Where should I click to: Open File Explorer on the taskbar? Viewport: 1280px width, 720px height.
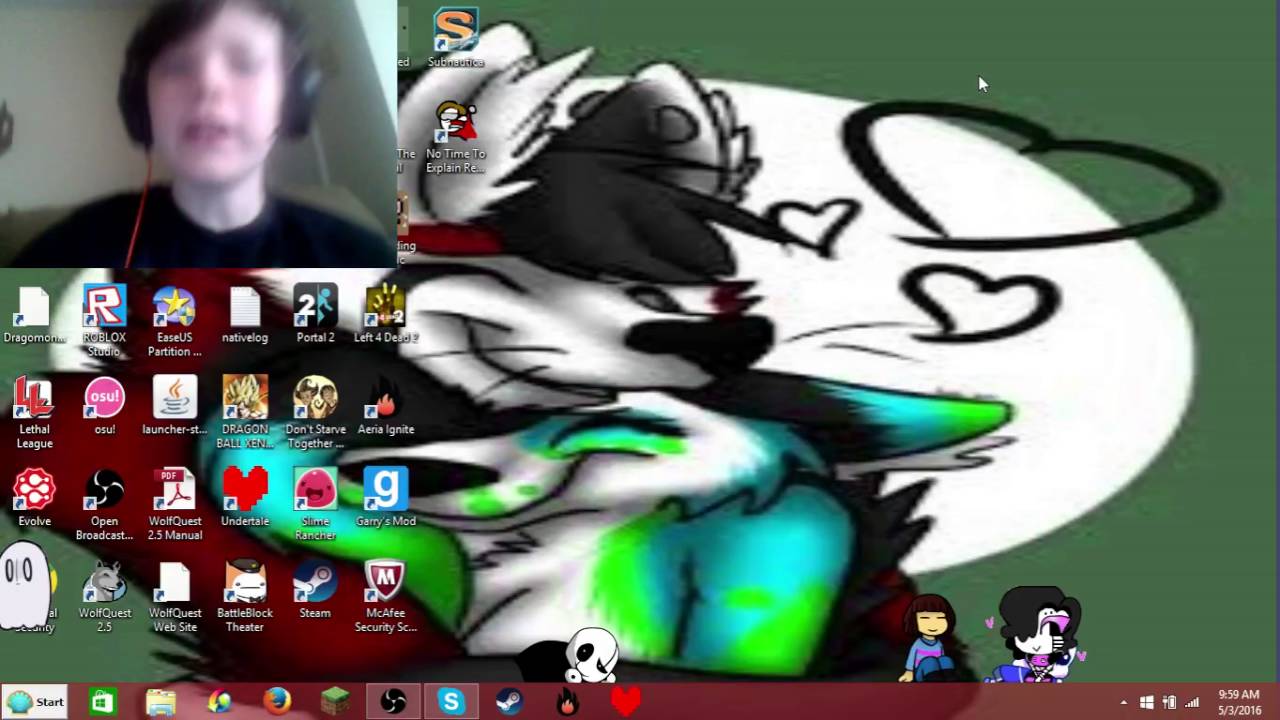161,702
